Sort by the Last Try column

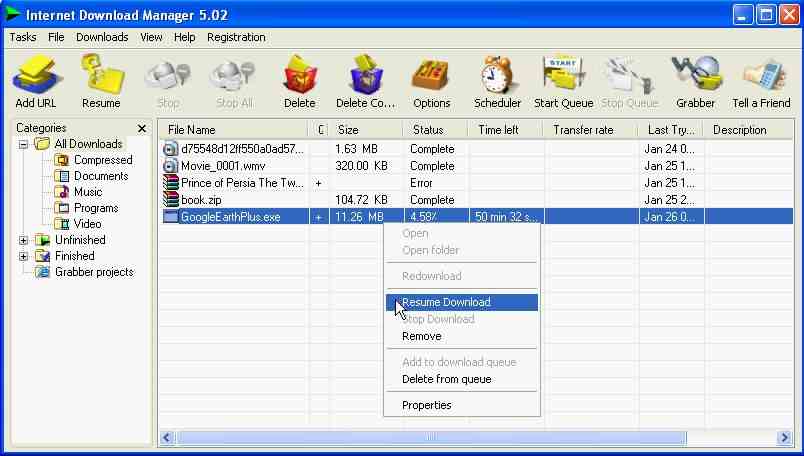(x=671, y=130)
